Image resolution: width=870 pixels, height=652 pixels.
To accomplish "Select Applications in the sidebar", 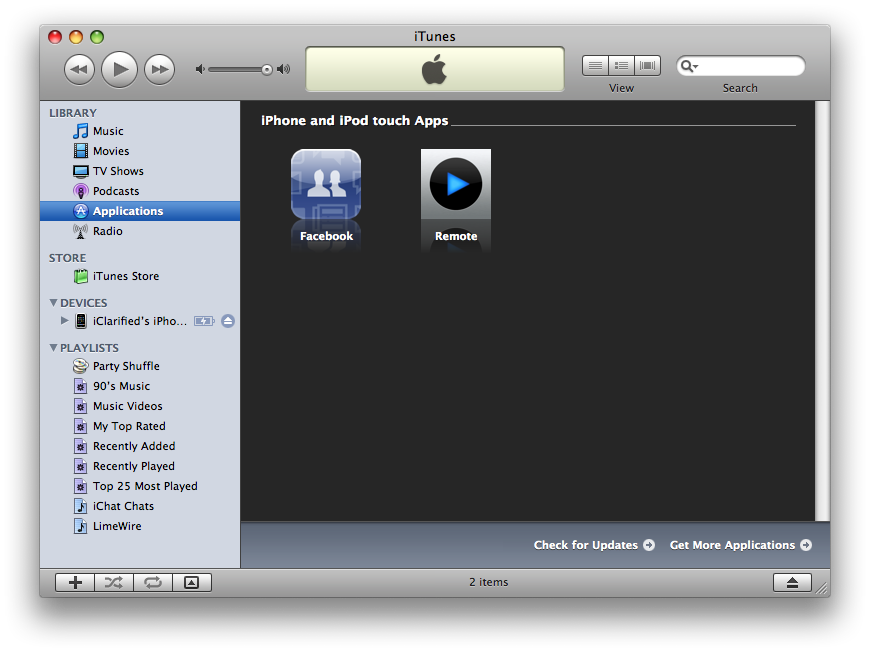I will [140, 211].
